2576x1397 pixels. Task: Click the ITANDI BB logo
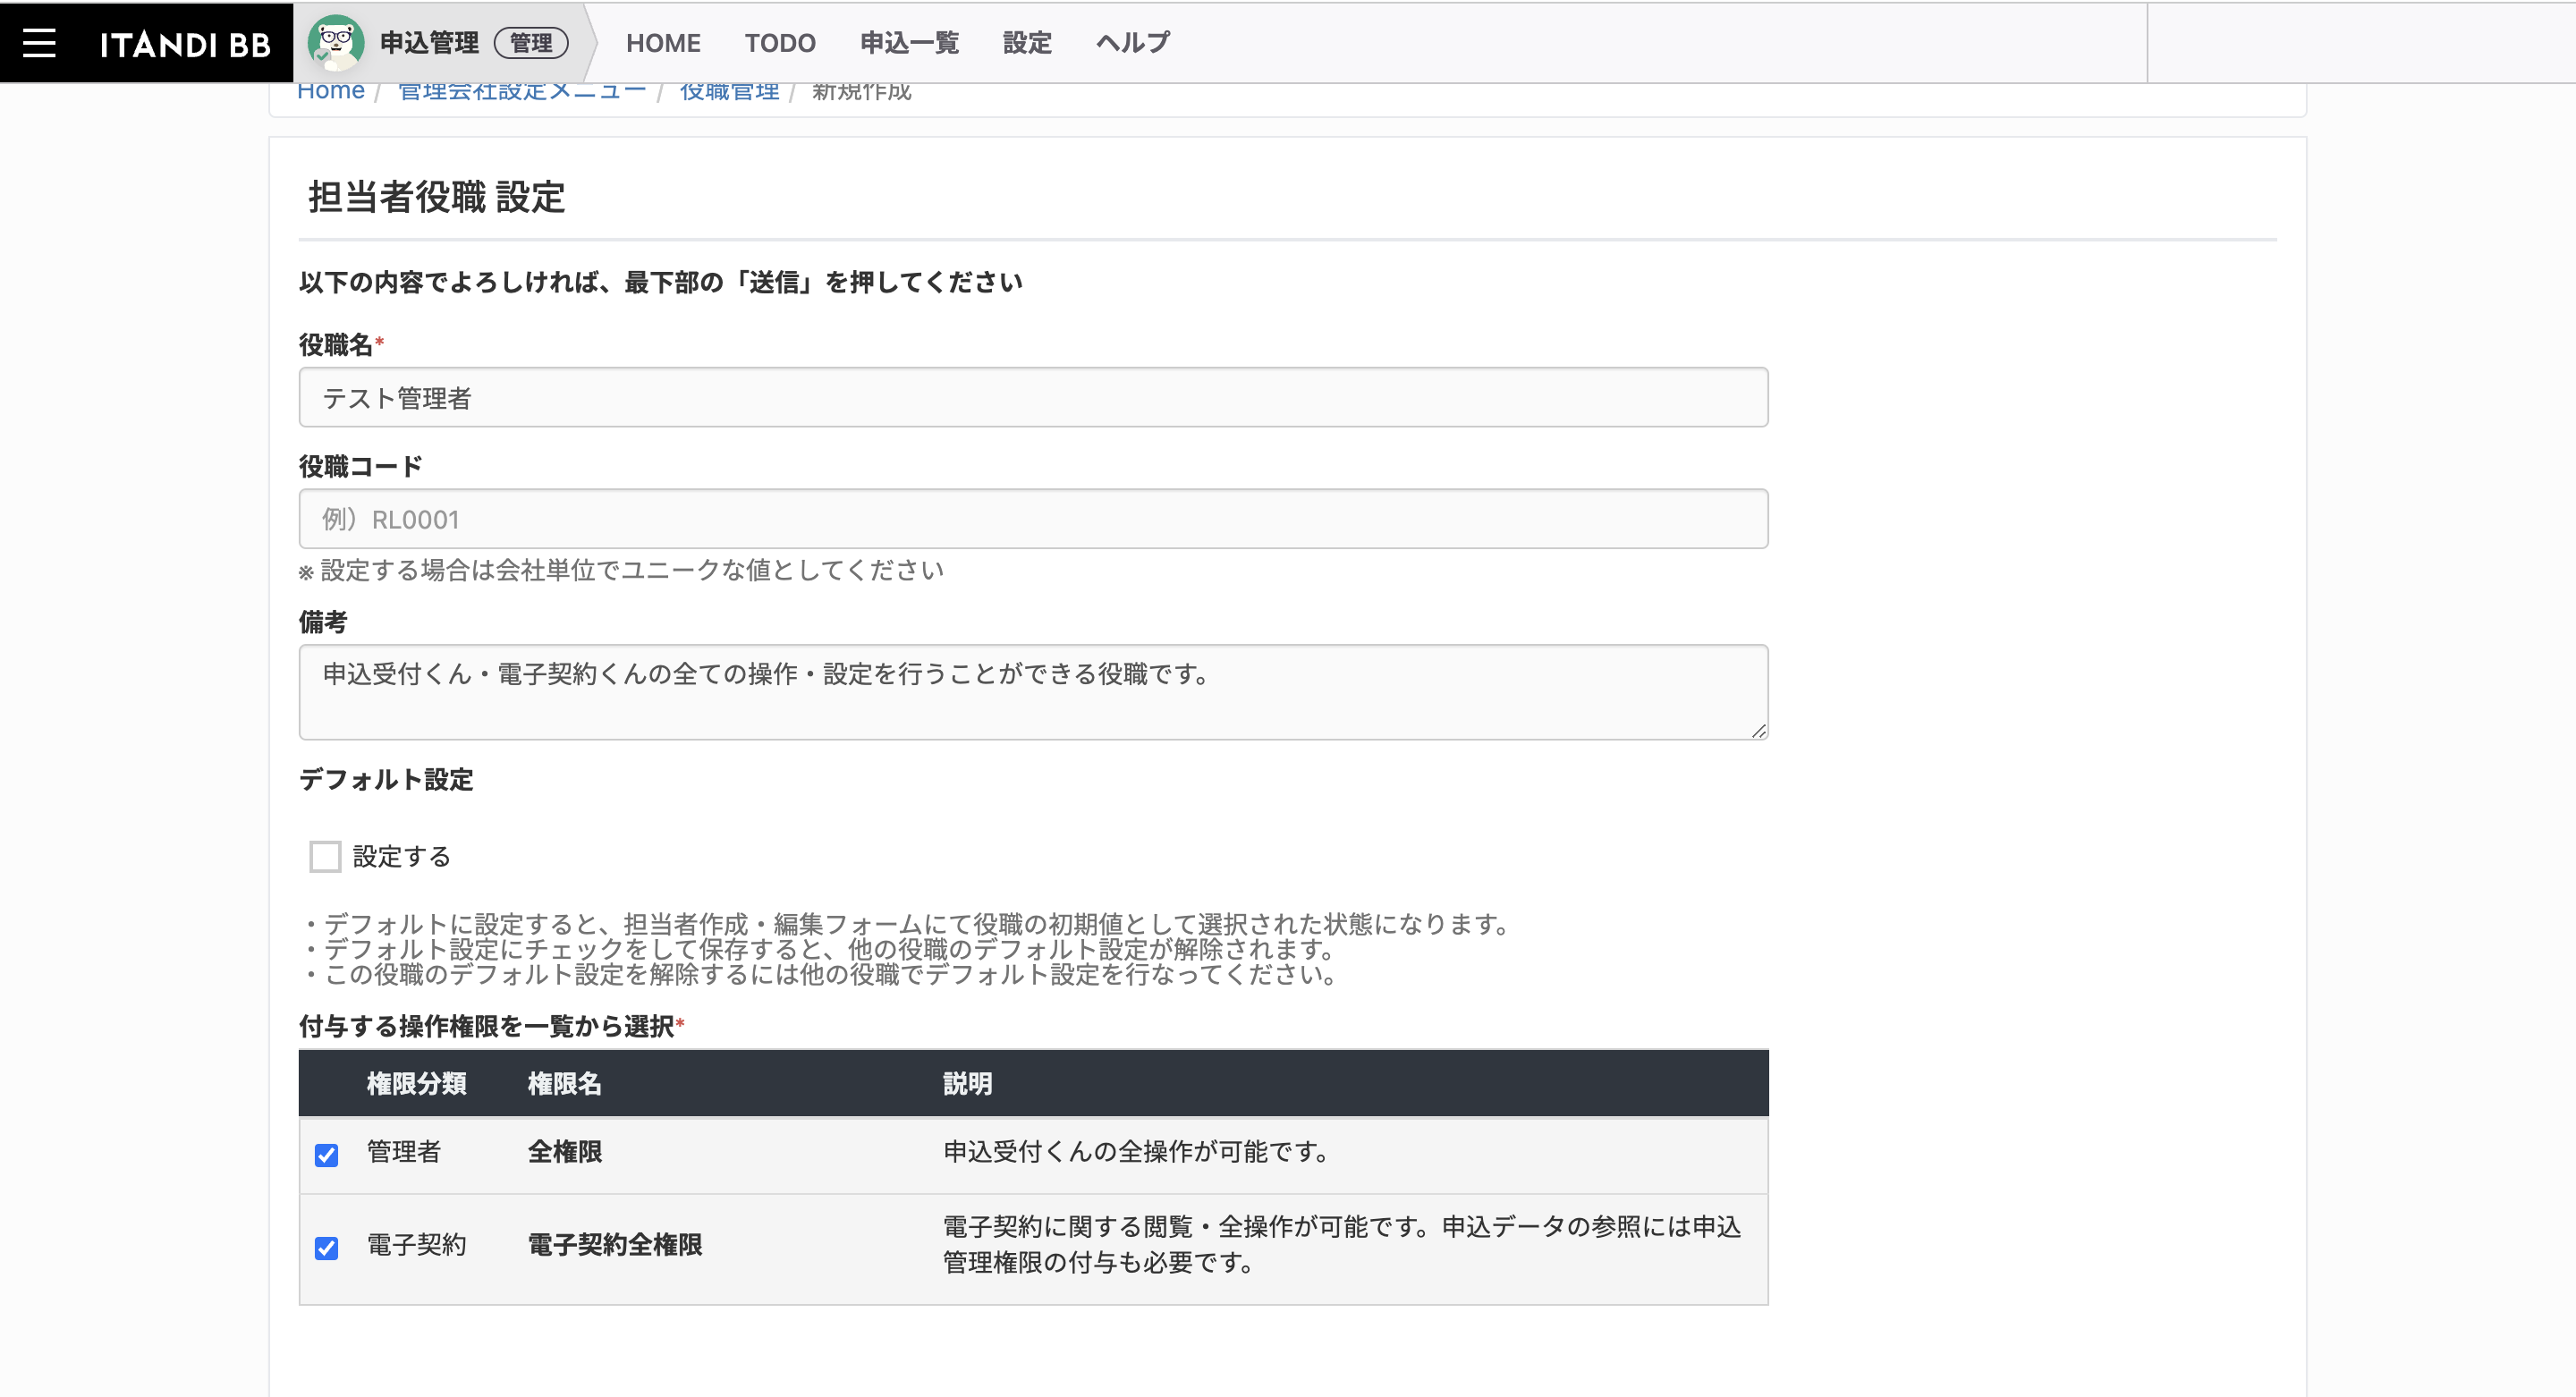[185, 44]
